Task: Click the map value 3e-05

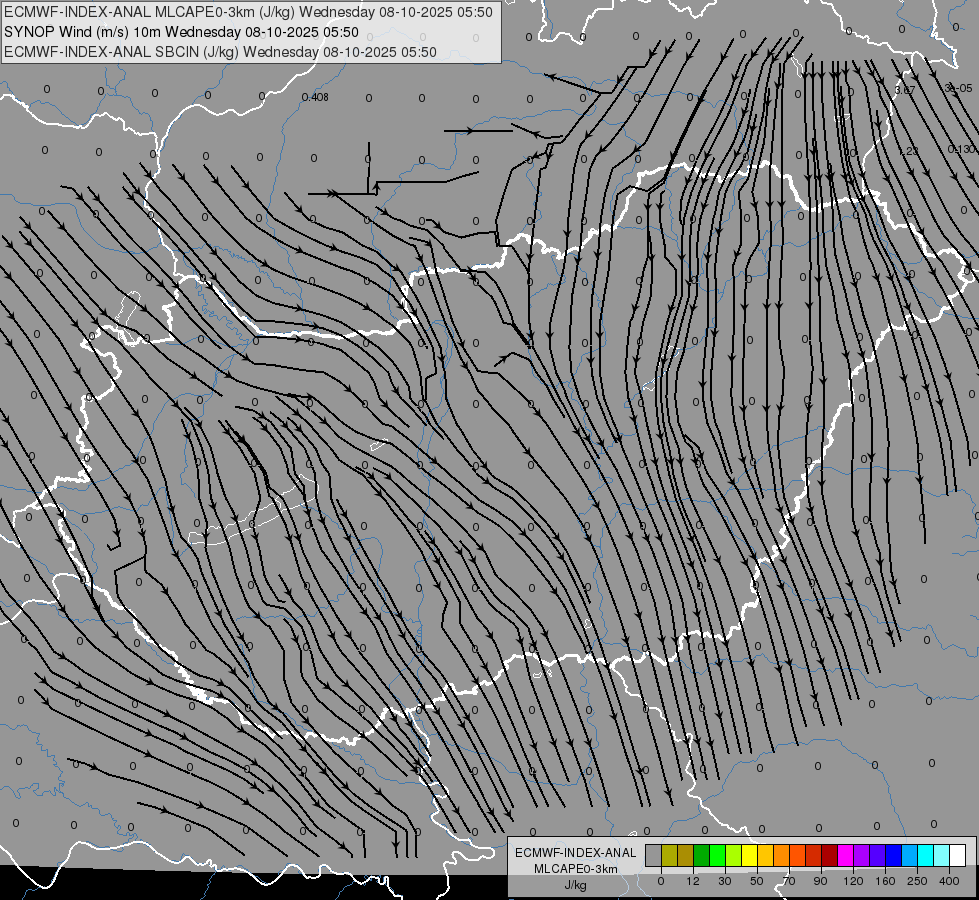Action: click(x=958, y=89)
